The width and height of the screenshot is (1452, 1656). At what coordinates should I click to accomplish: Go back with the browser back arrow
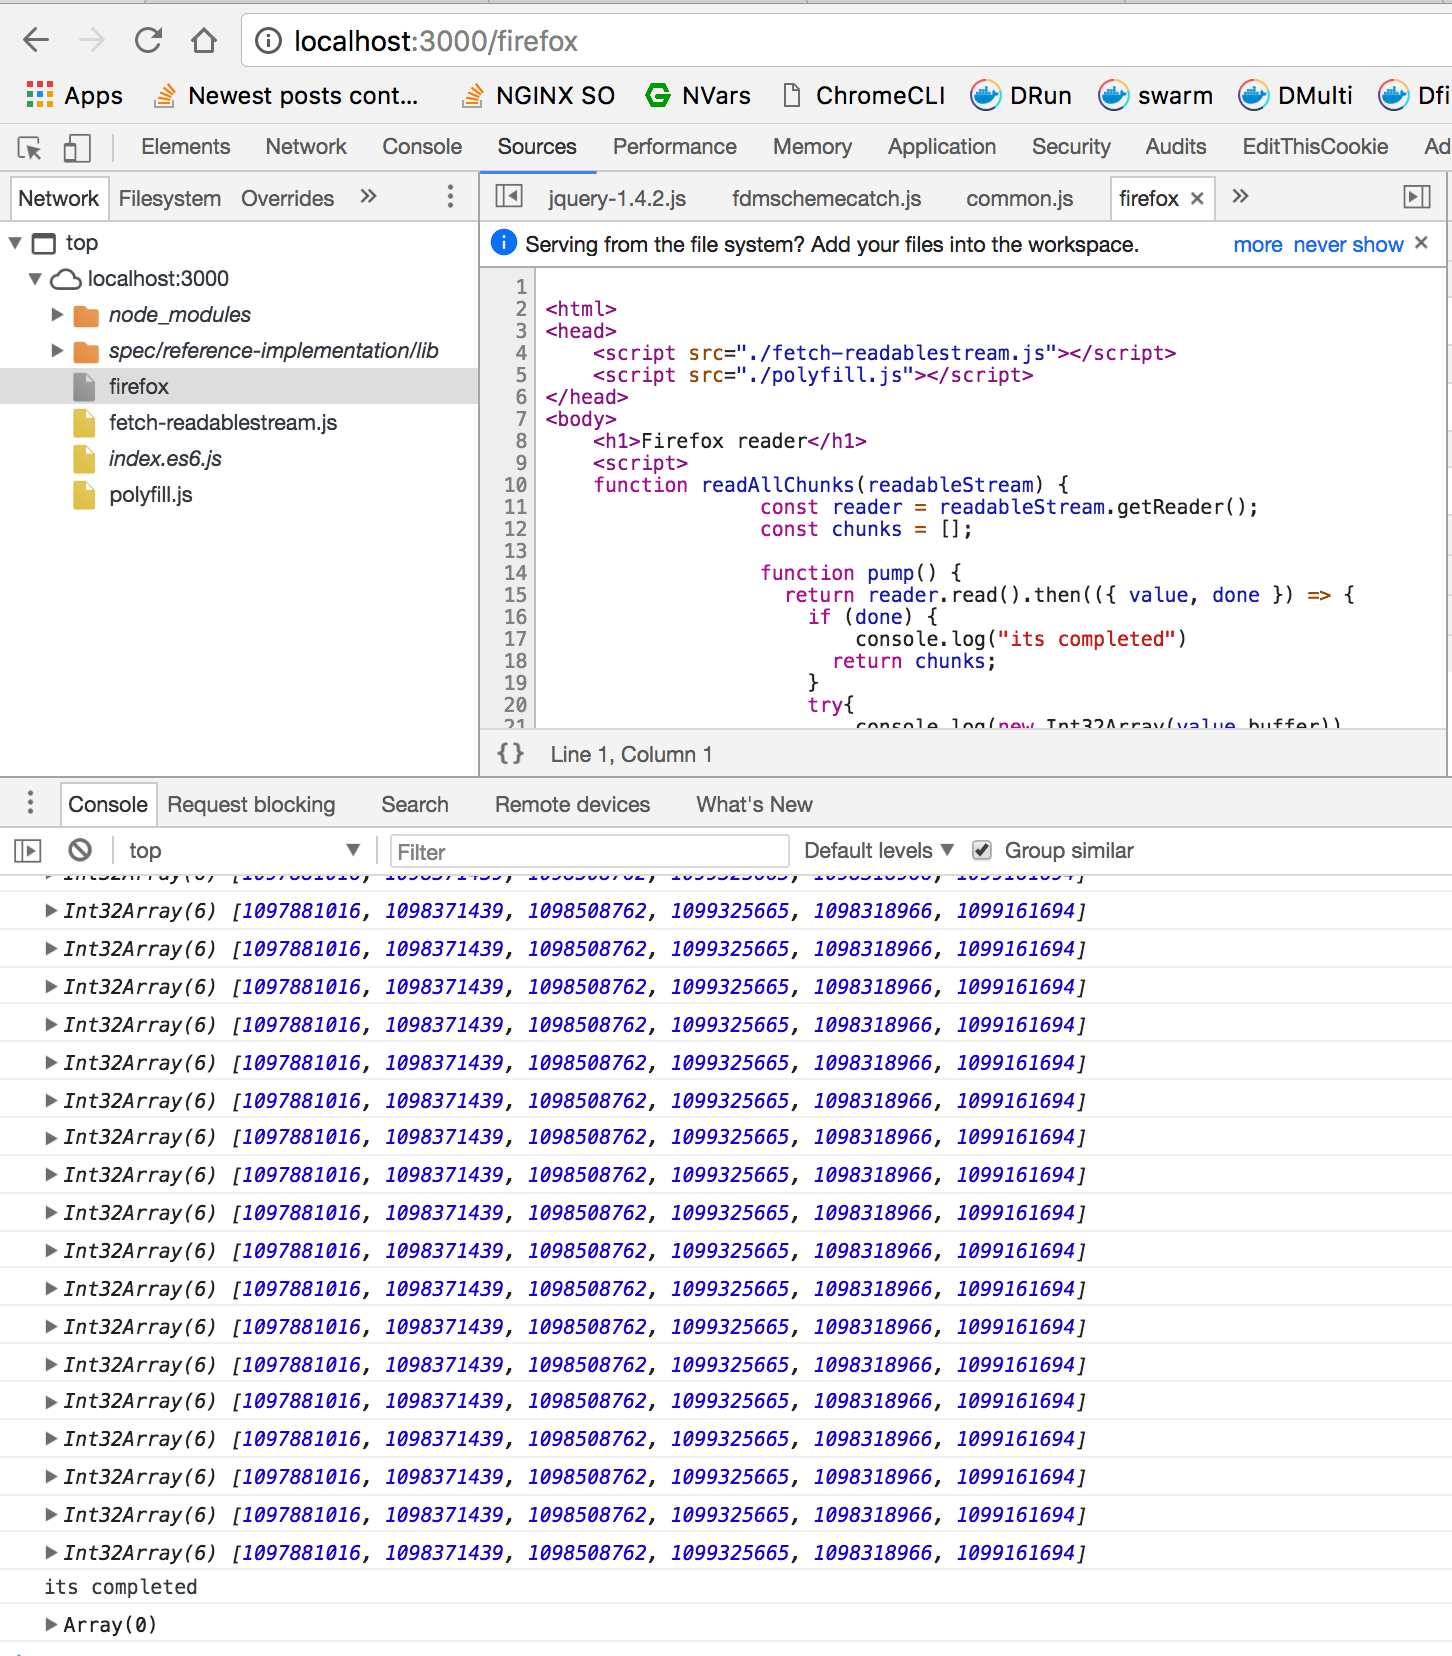[x=36, y=40]
